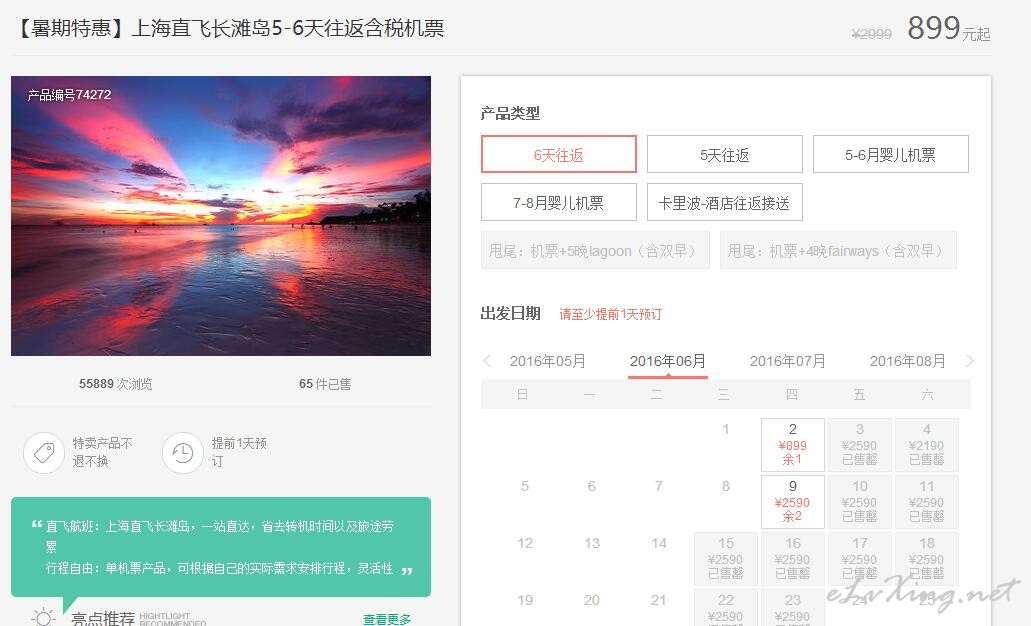The width and height of the screenshot is (1031, 626).
Task: Switch to 2016年07月 month tab
Action: [788, 361]
